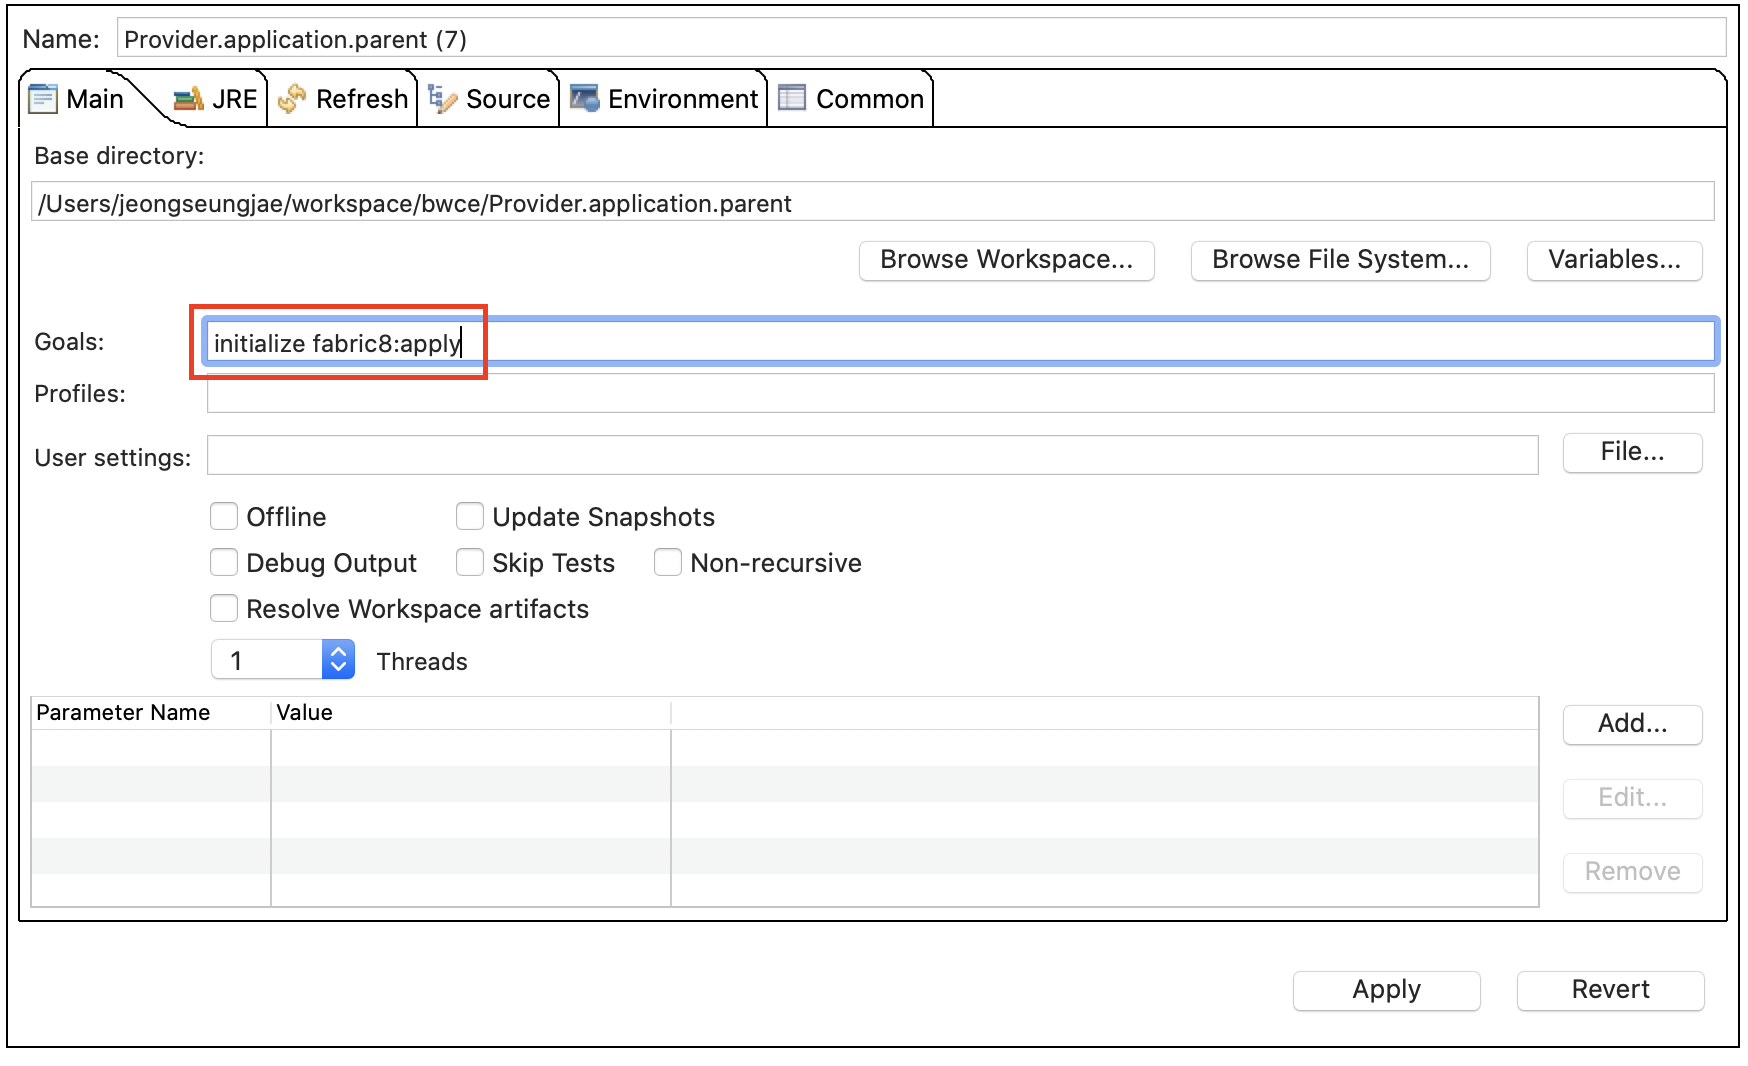Open the Threads count dropdown
This screenshot has width=1748, height=1066.
click(338, 659)
